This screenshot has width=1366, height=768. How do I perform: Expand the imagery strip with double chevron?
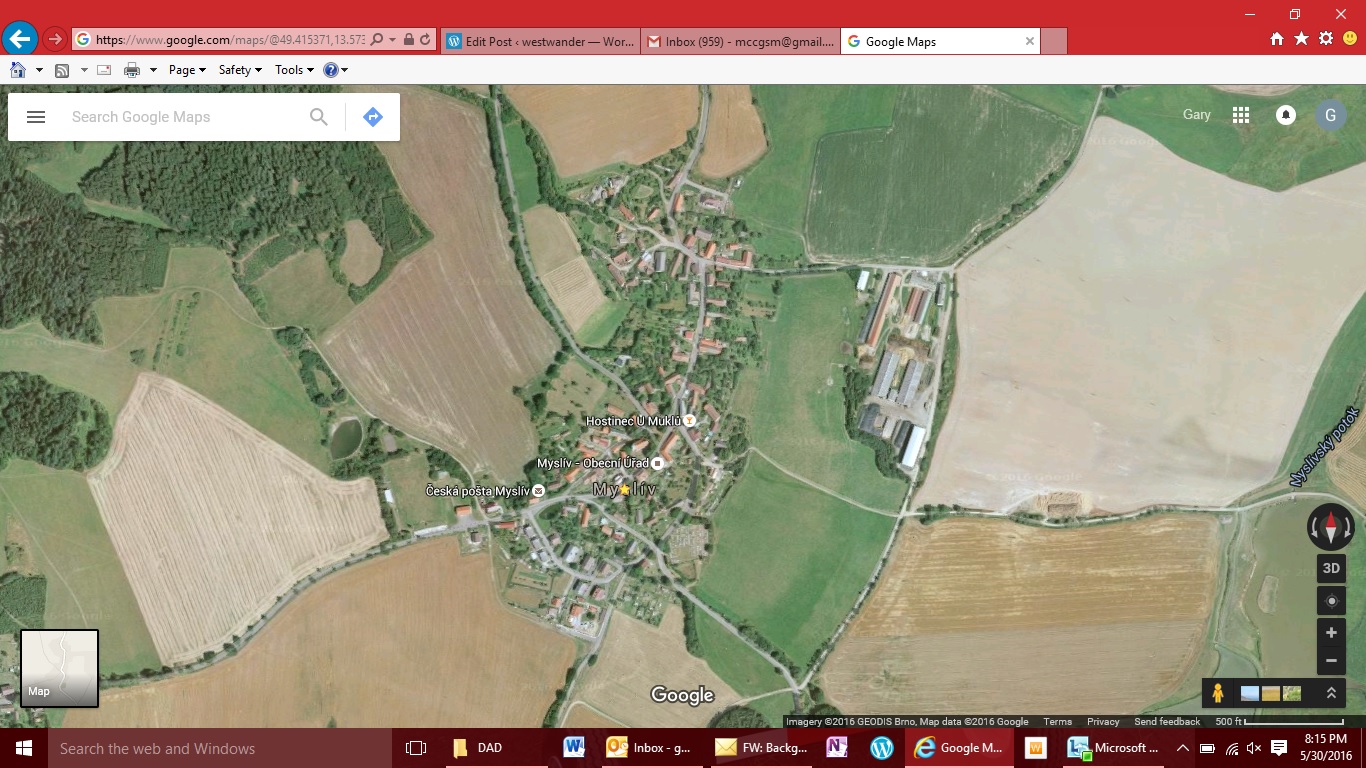click(x=1331, y=693)
